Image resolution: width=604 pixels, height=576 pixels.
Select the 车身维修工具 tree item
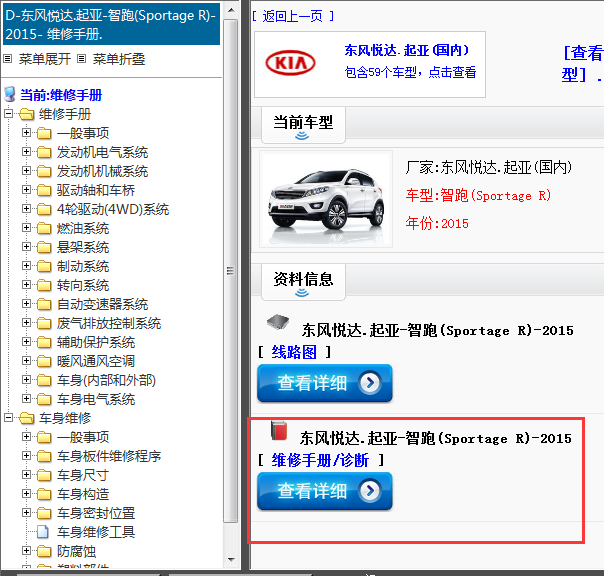point(96,532)
